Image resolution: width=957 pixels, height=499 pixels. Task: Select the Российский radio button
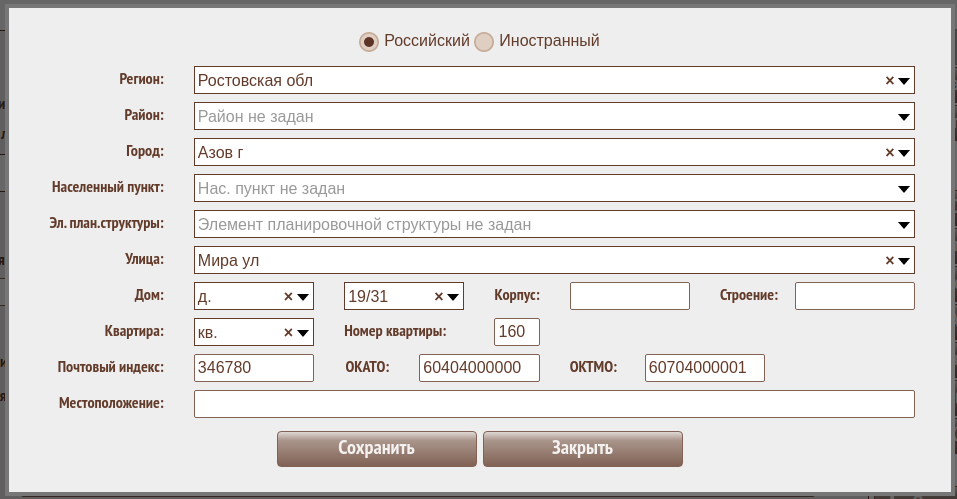(369, 42)
